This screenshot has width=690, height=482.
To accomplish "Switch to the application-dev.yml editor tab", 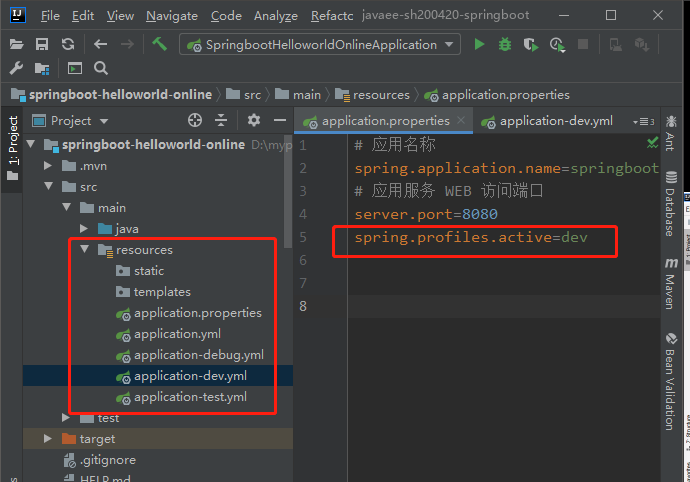I will point(547,121).
